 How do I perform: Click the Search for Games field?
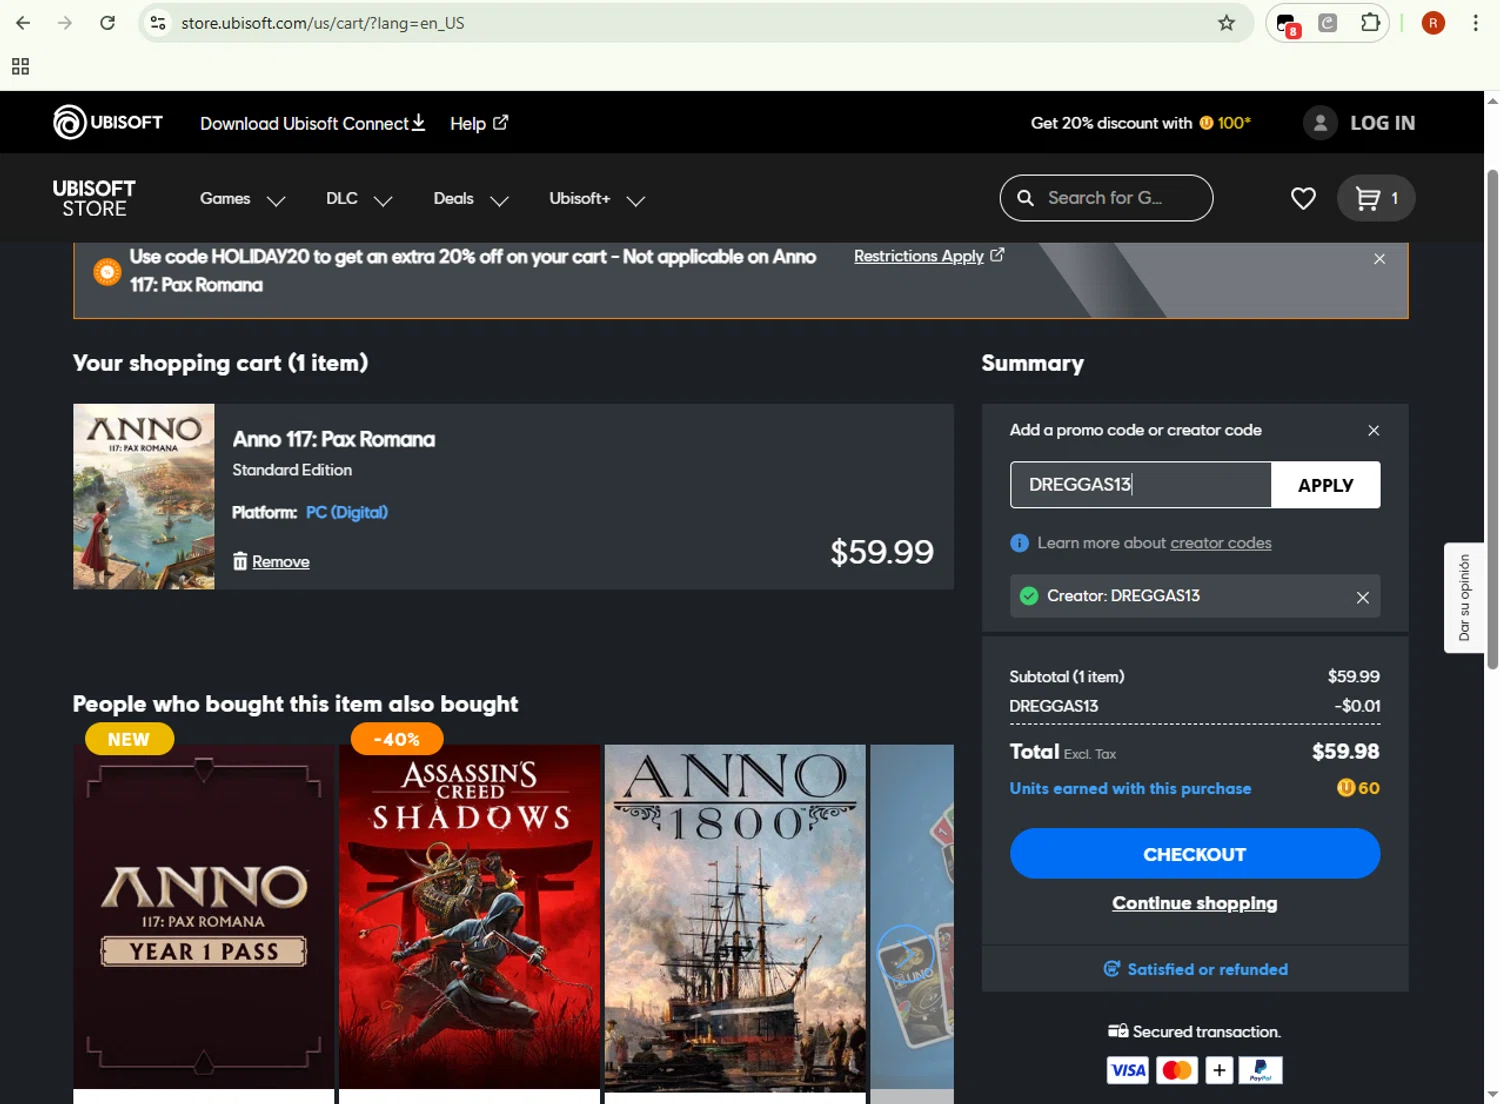[1106, 198]
